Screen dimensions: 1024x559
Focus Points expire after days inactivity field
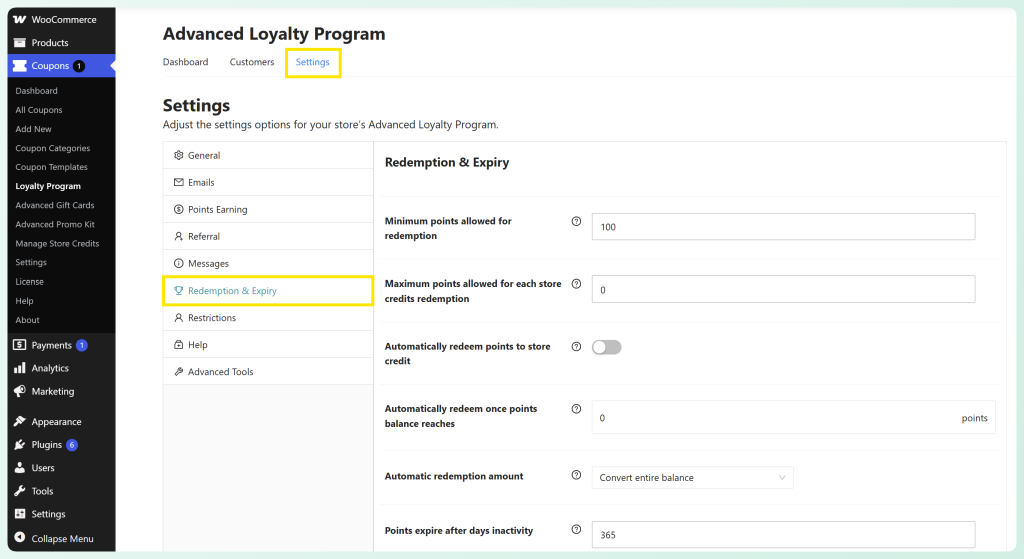(783, 534)
